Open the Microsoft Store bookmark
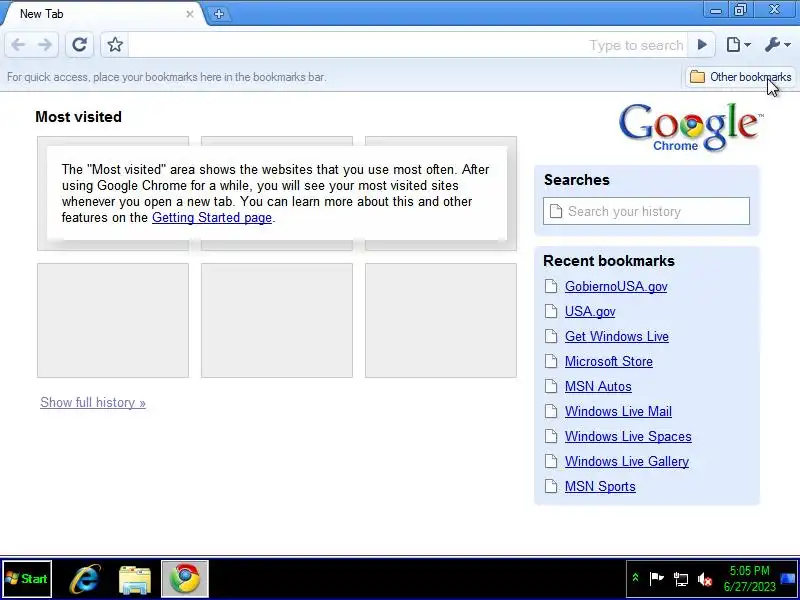The width and height of the screenshot is (800, 600). [609, 361]
